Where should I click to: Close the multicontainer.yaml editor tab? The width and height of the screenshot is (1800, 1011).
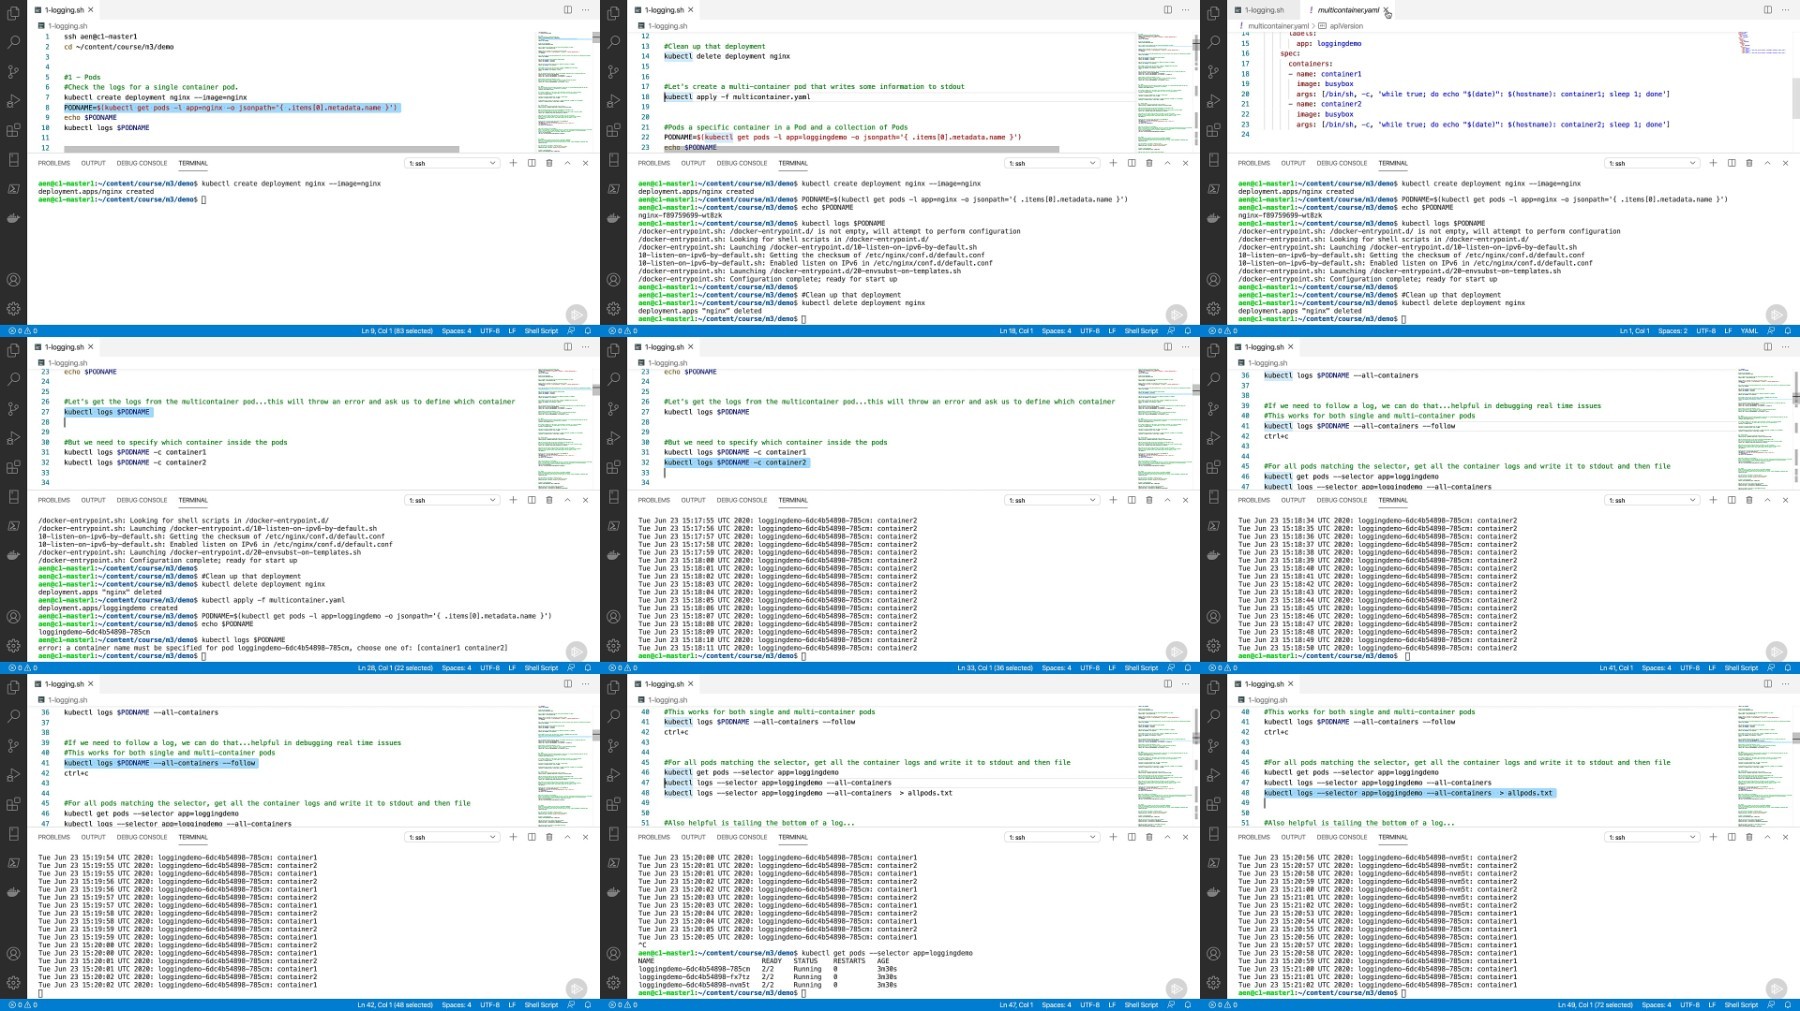[x=1387, y=10]
